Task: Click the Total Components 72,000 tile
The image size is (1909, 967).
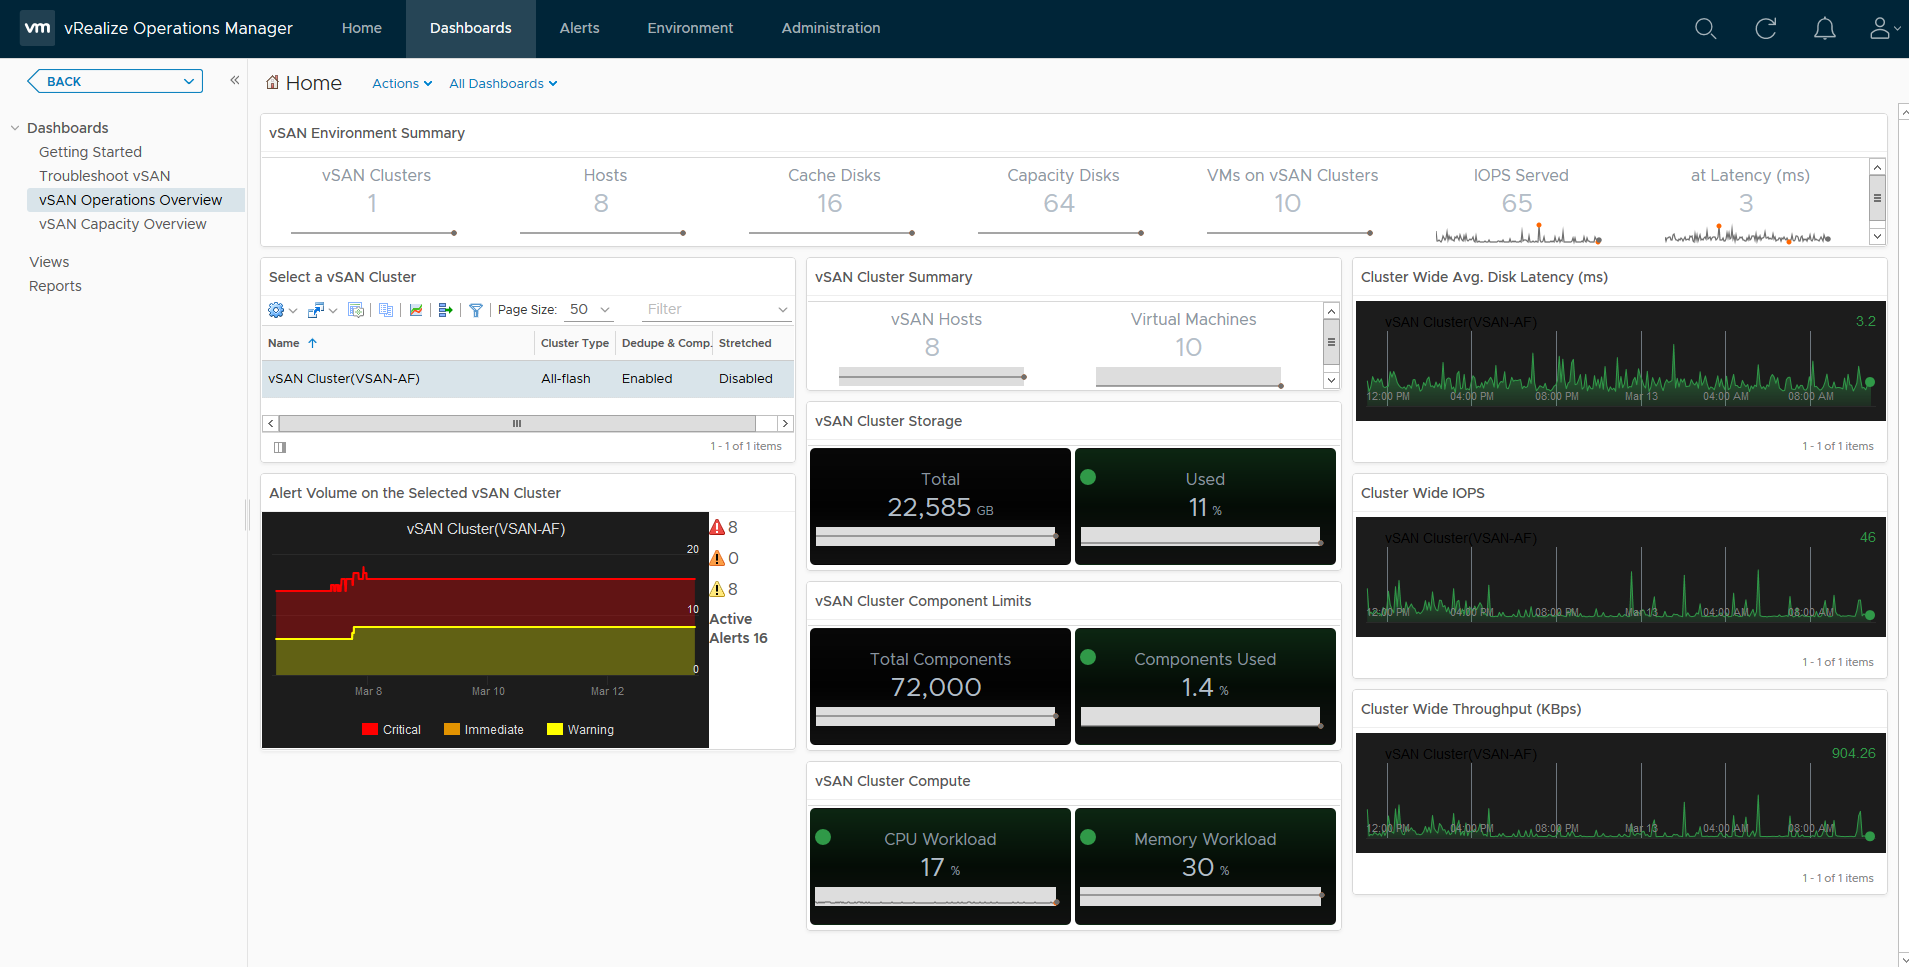Action: click(x=940, y=686)
